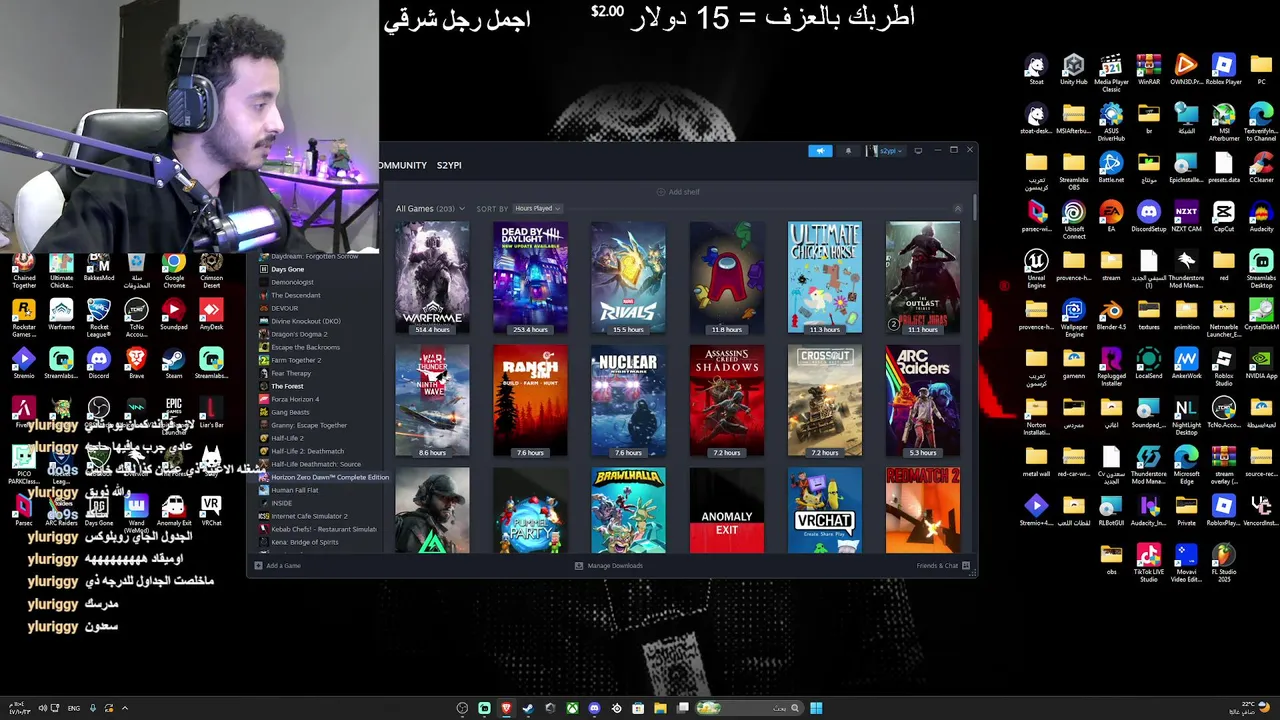Open Friends & Chat in Steam
This screenshot has width=1280, height=720.
click(943, 565)
